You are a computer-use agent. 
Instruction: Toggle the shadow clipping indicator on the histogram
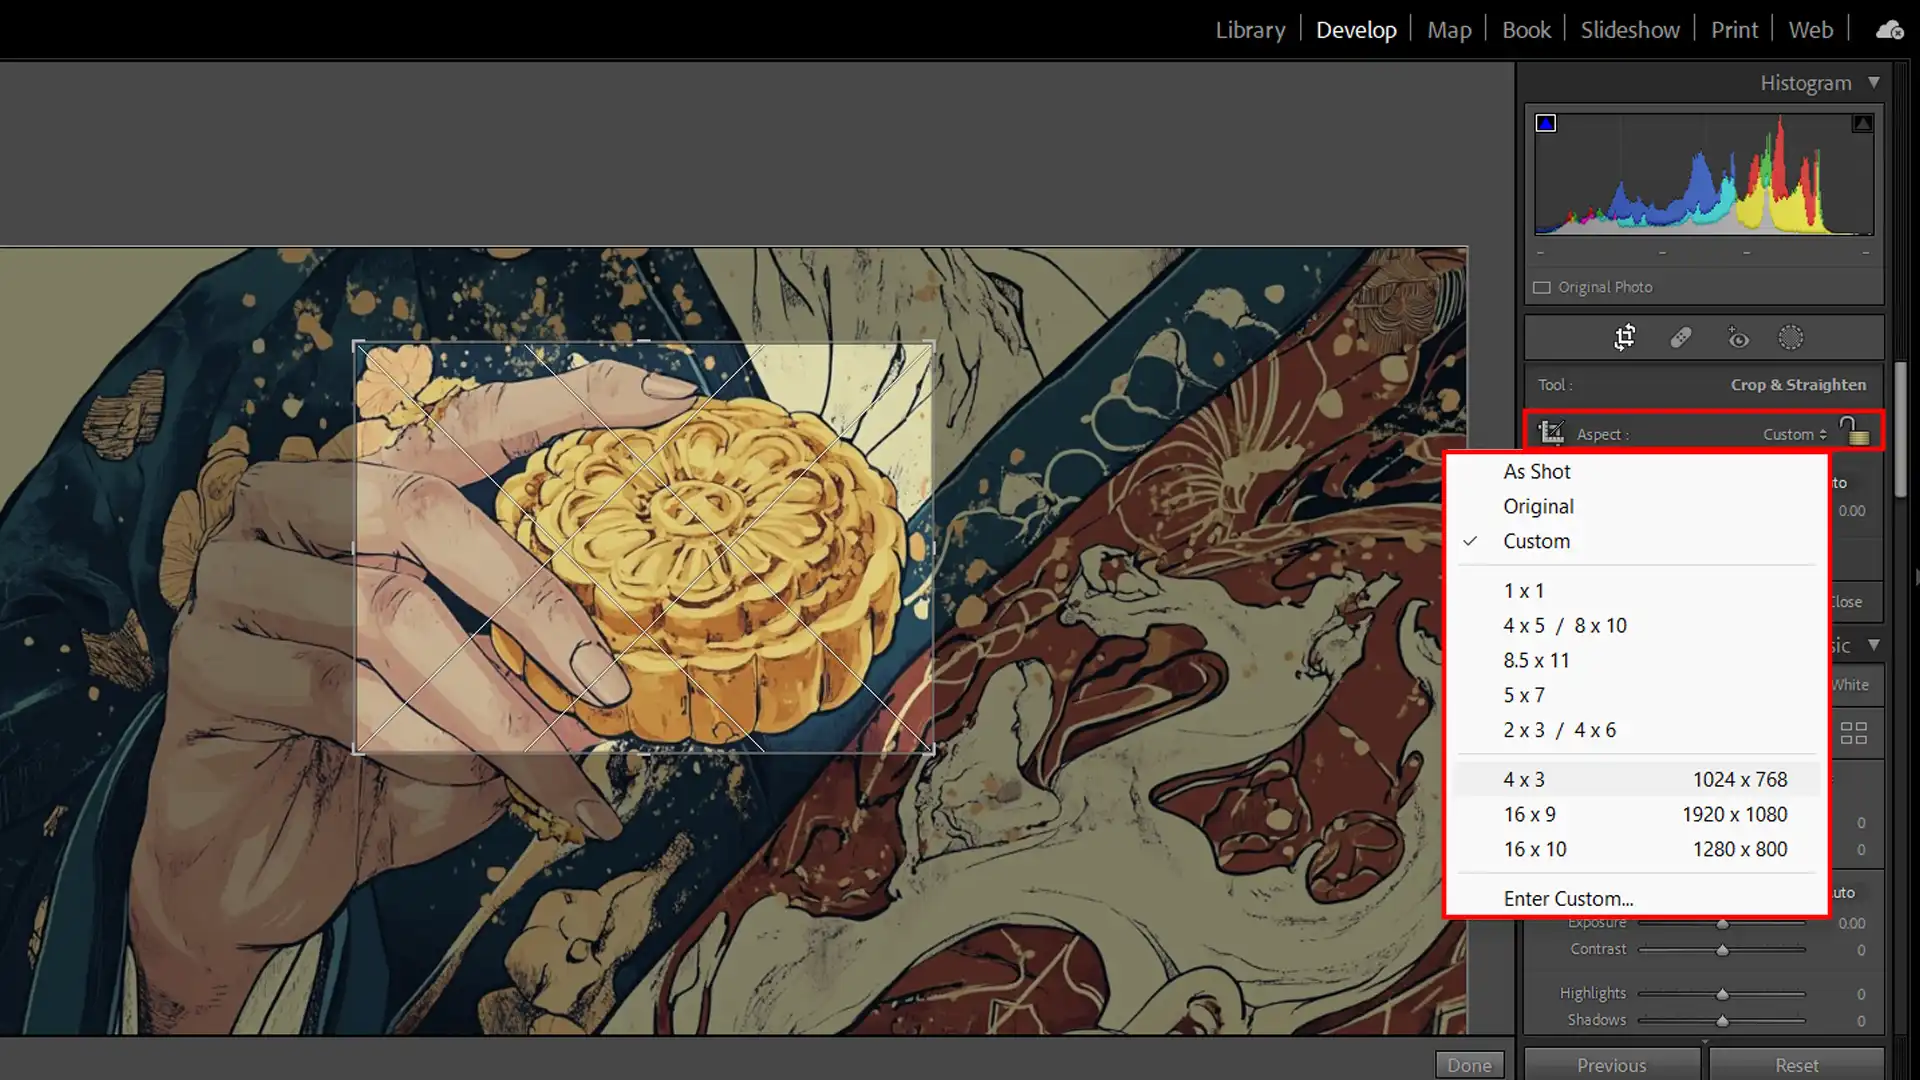pyautogui.click(x=1547, y=122)
